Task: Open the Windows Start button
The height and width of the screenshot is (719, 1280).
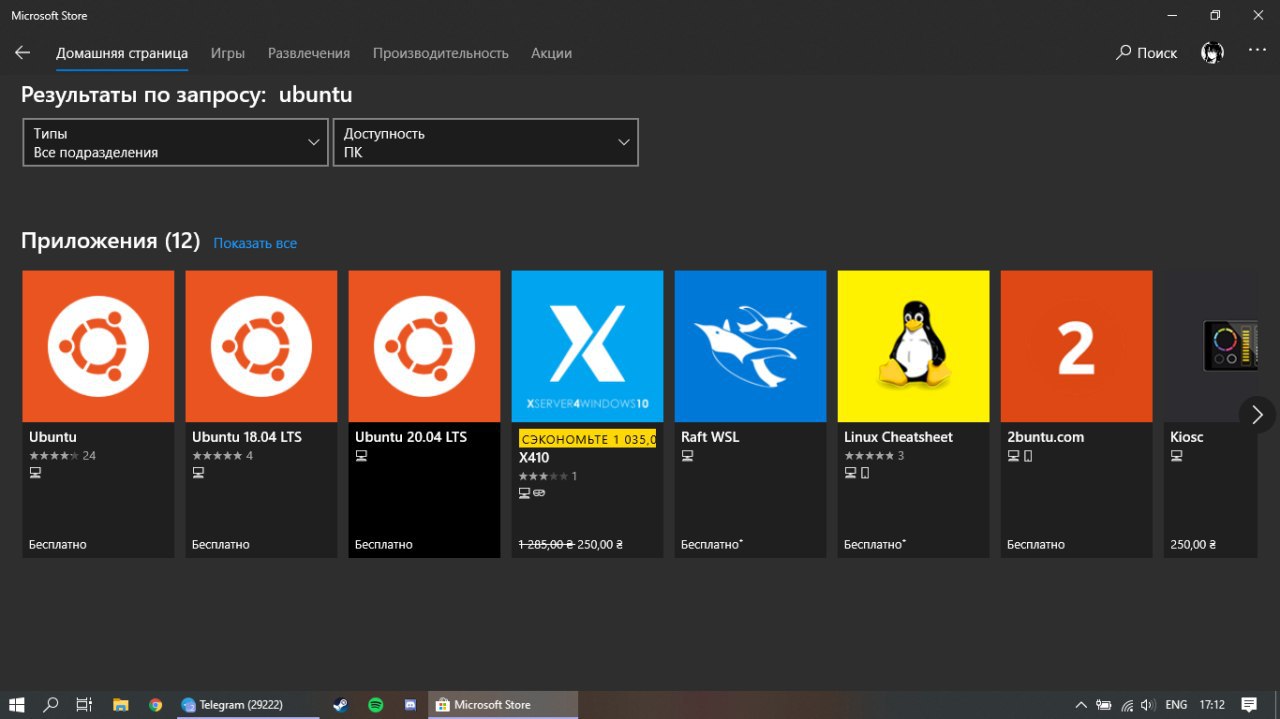Action: point(17,705)
